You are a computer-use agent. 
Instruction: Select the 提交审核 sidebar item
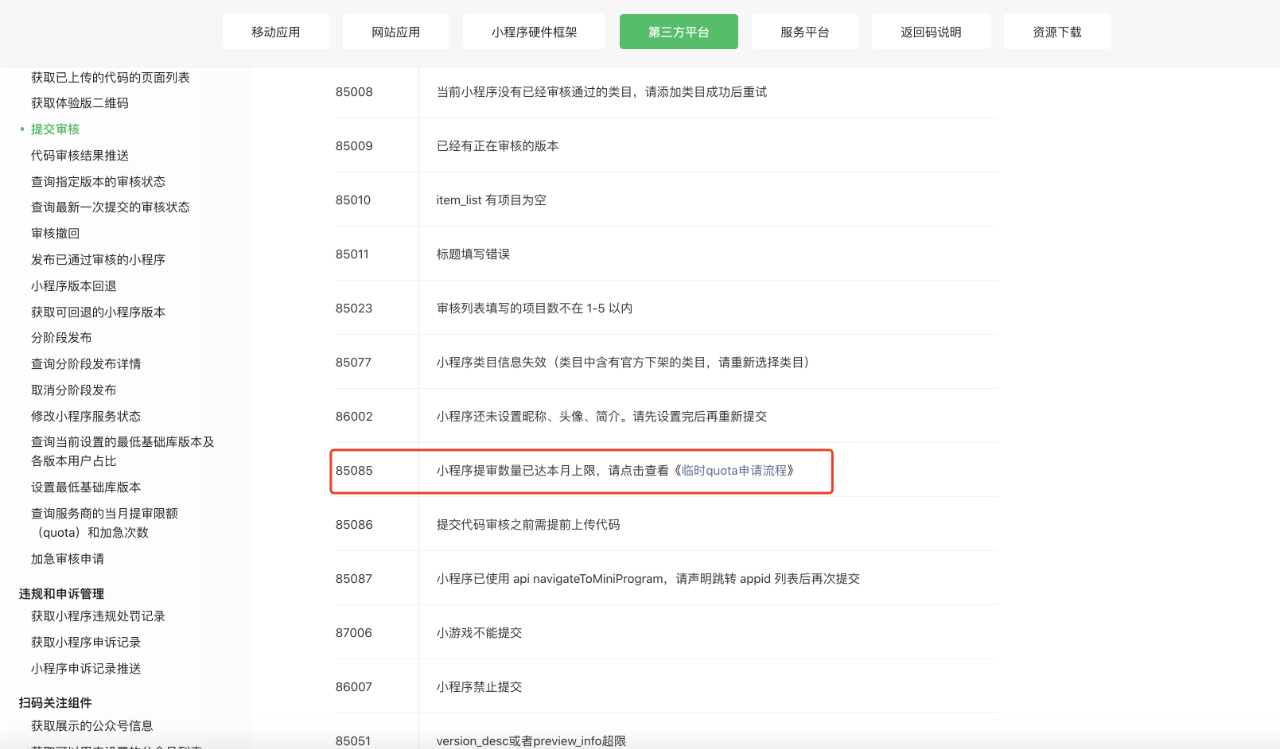pyautogui.click(x=55, y=129)
